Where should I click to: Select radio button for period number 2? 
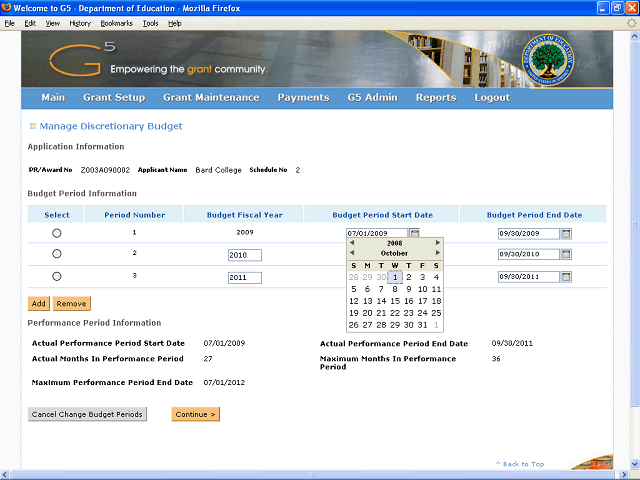[56, 255]
